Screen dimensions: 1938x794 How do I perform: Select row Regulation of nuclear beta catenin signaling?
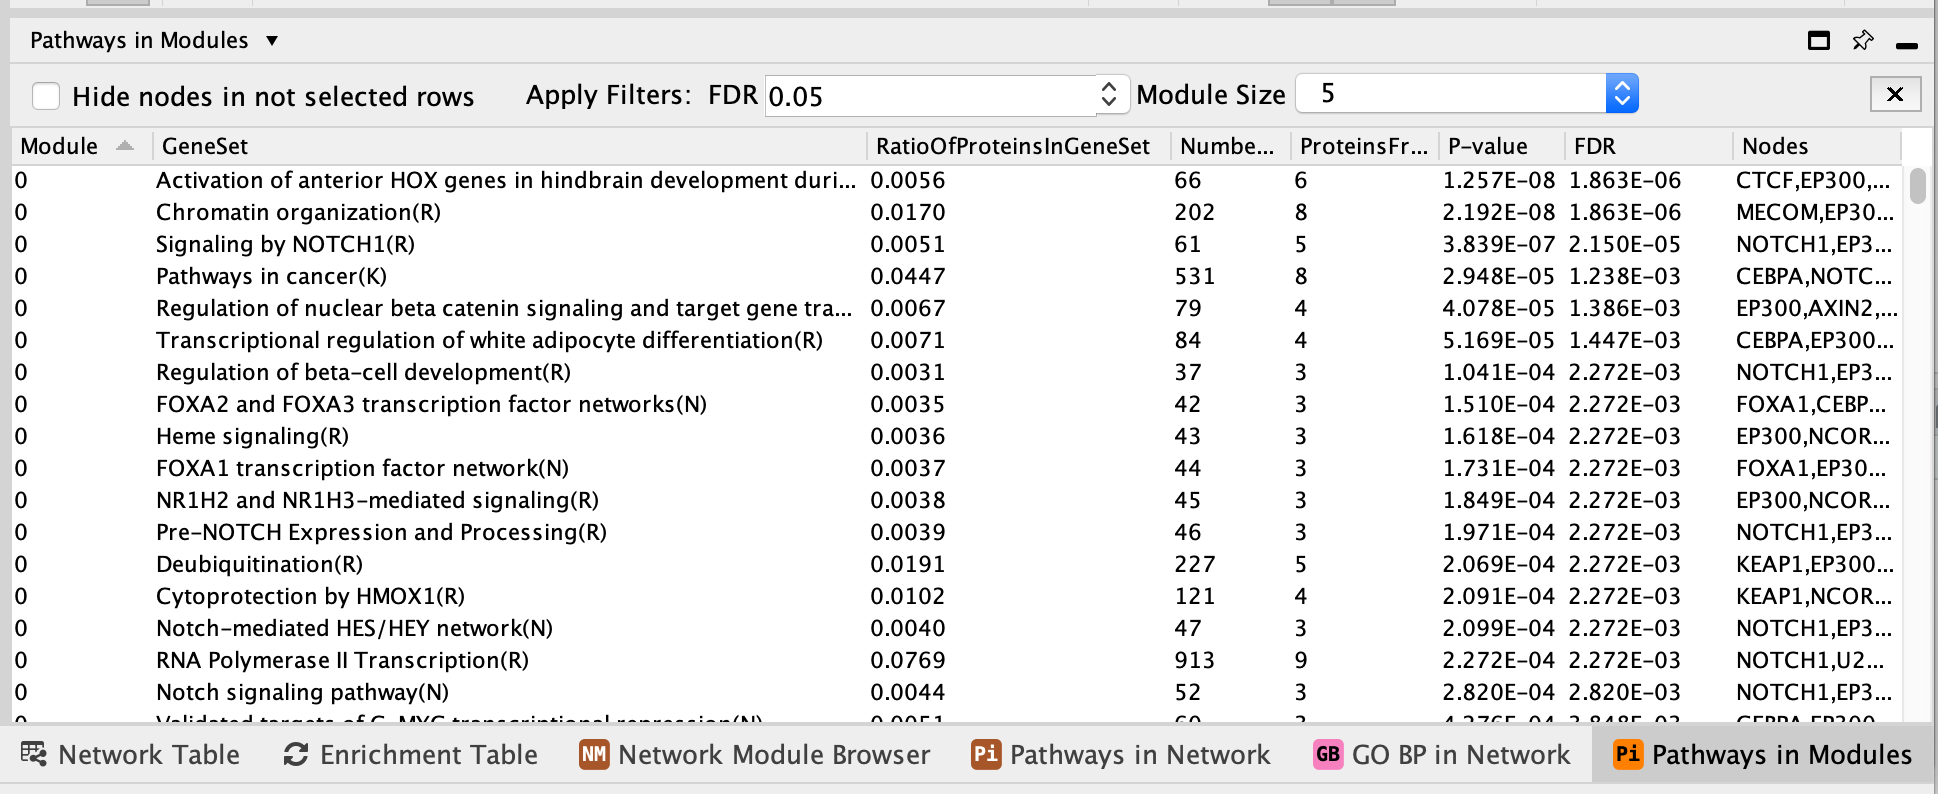click(956, 308)
